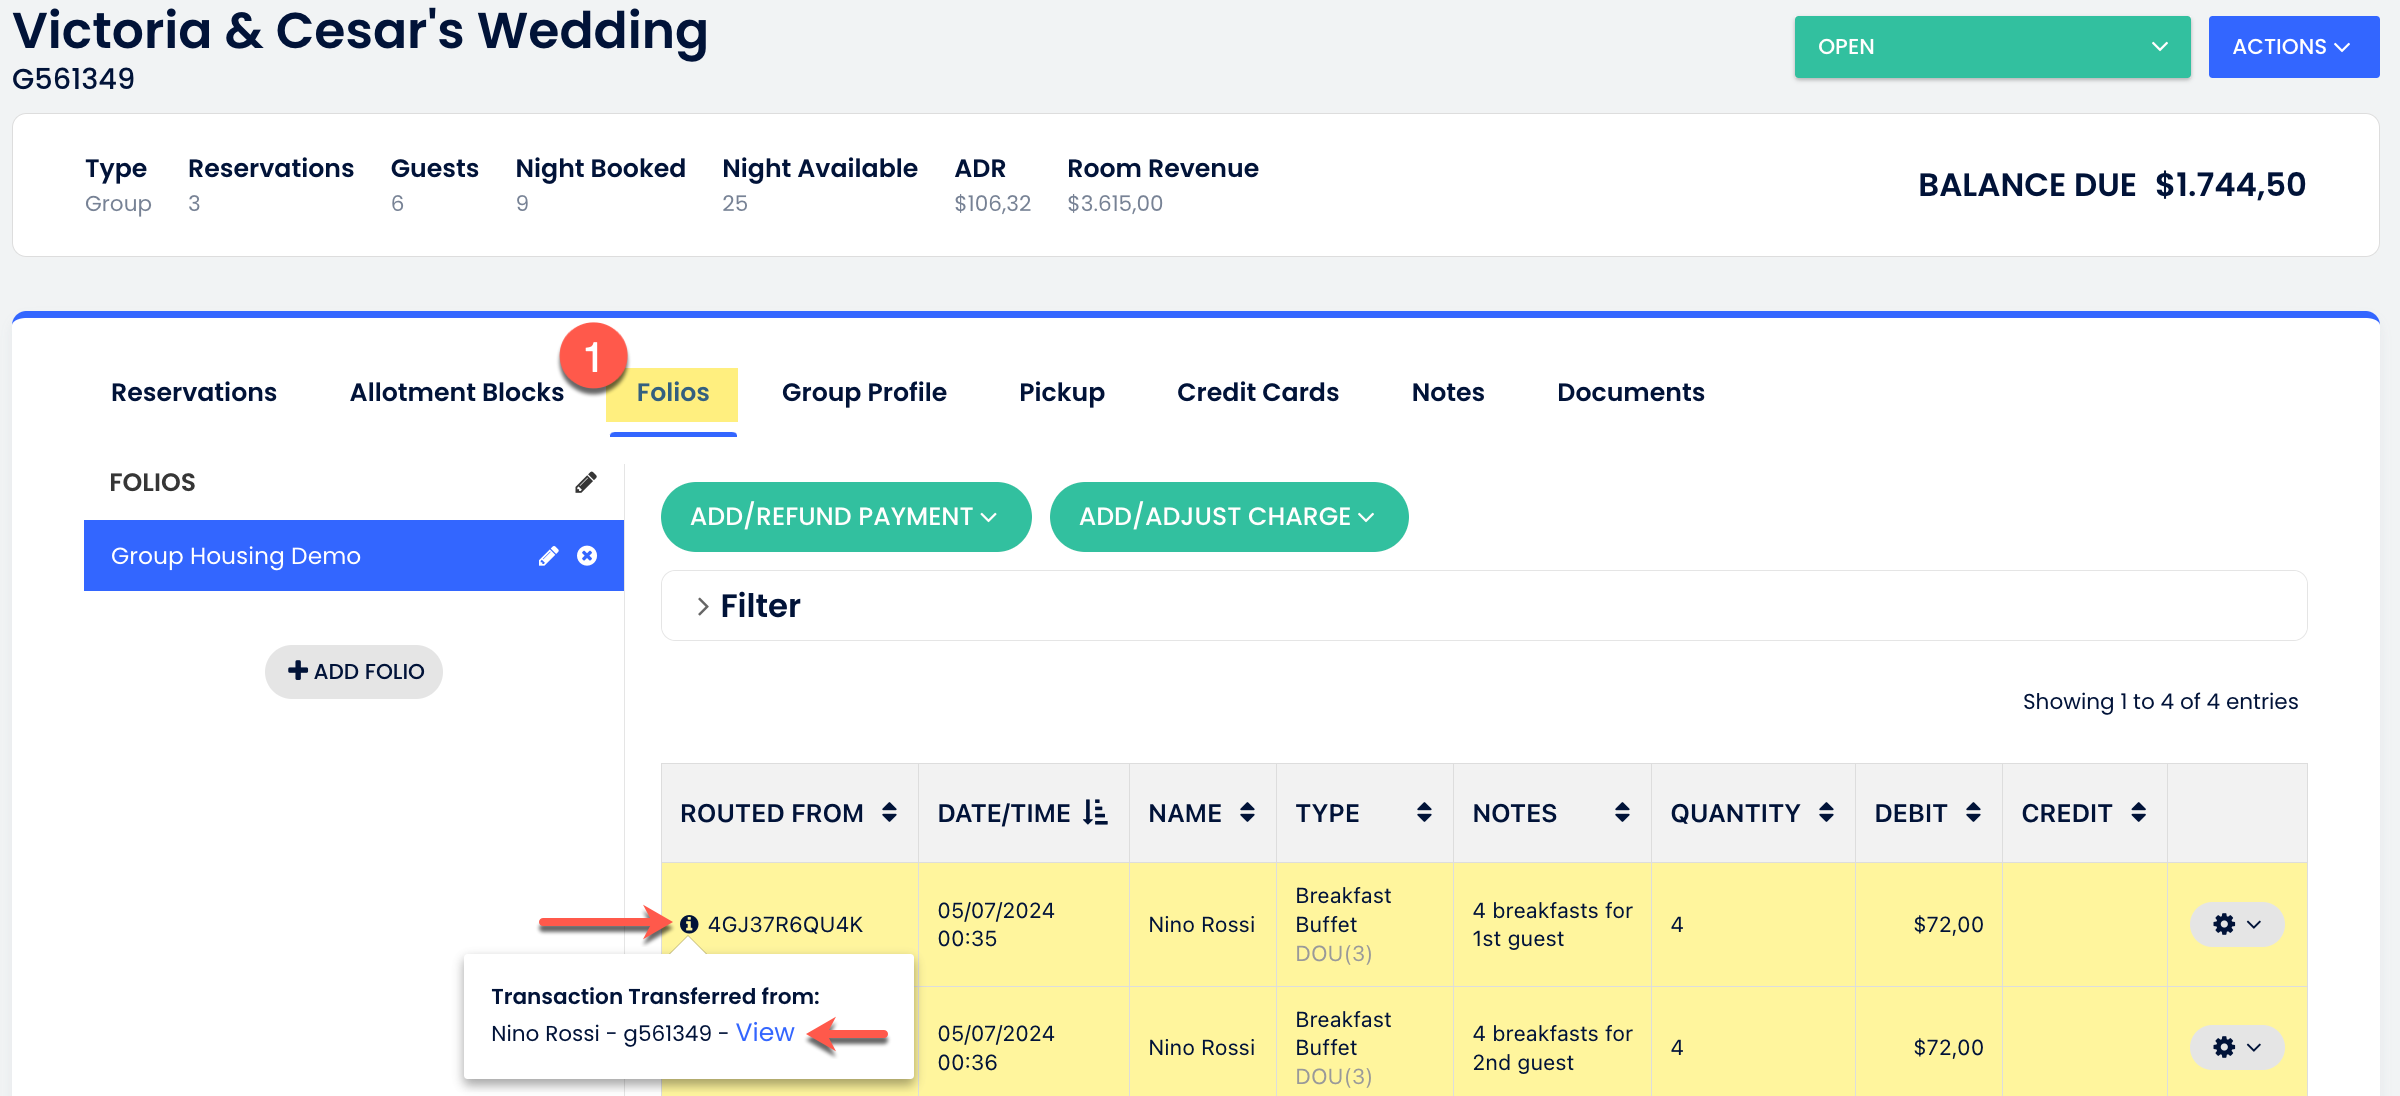Open the ACTIONS menu
The width and height of the screenshot is (2400, 1096).
point(2292,47)
